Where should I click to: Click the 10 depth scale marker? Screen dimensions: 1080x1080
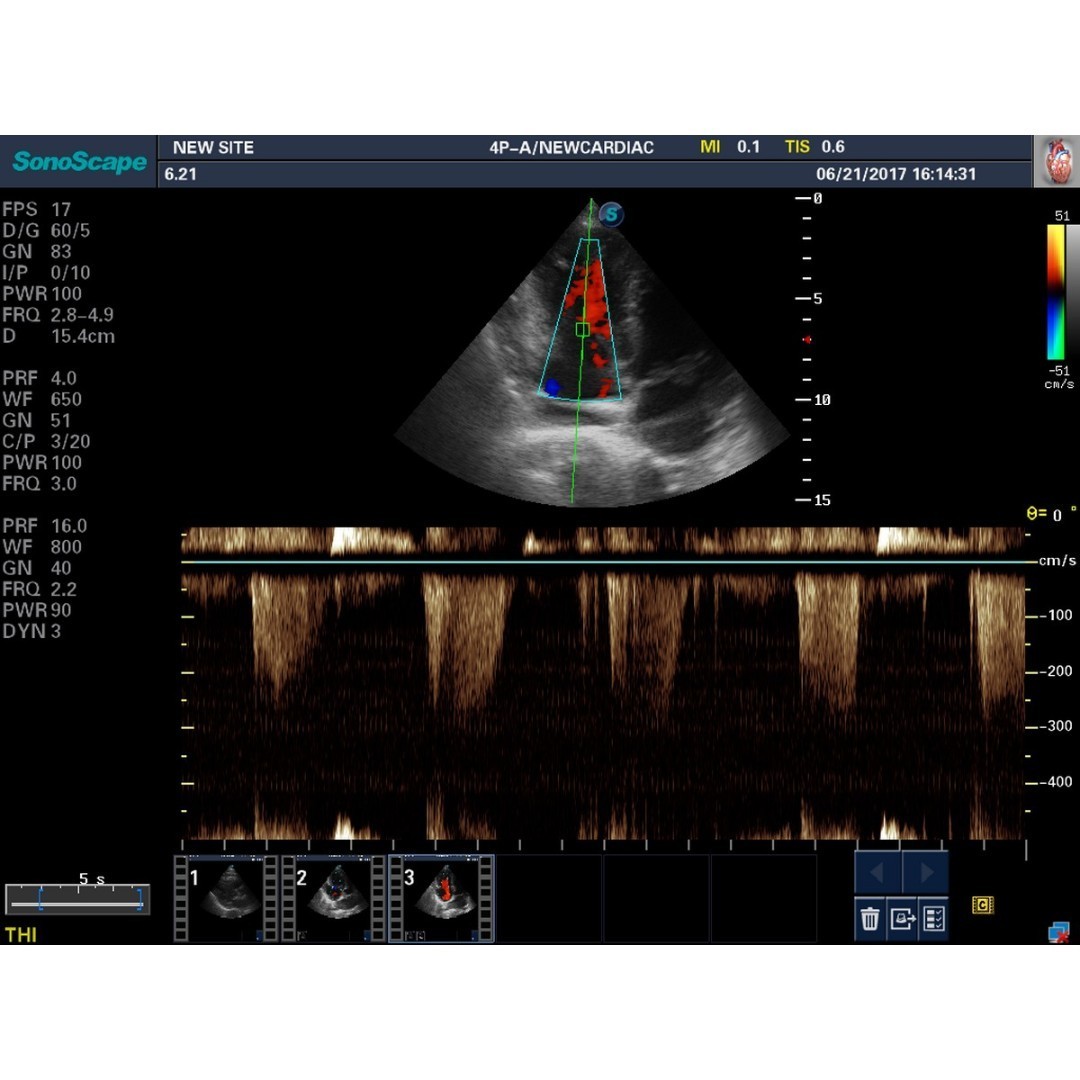pos(822,399)
